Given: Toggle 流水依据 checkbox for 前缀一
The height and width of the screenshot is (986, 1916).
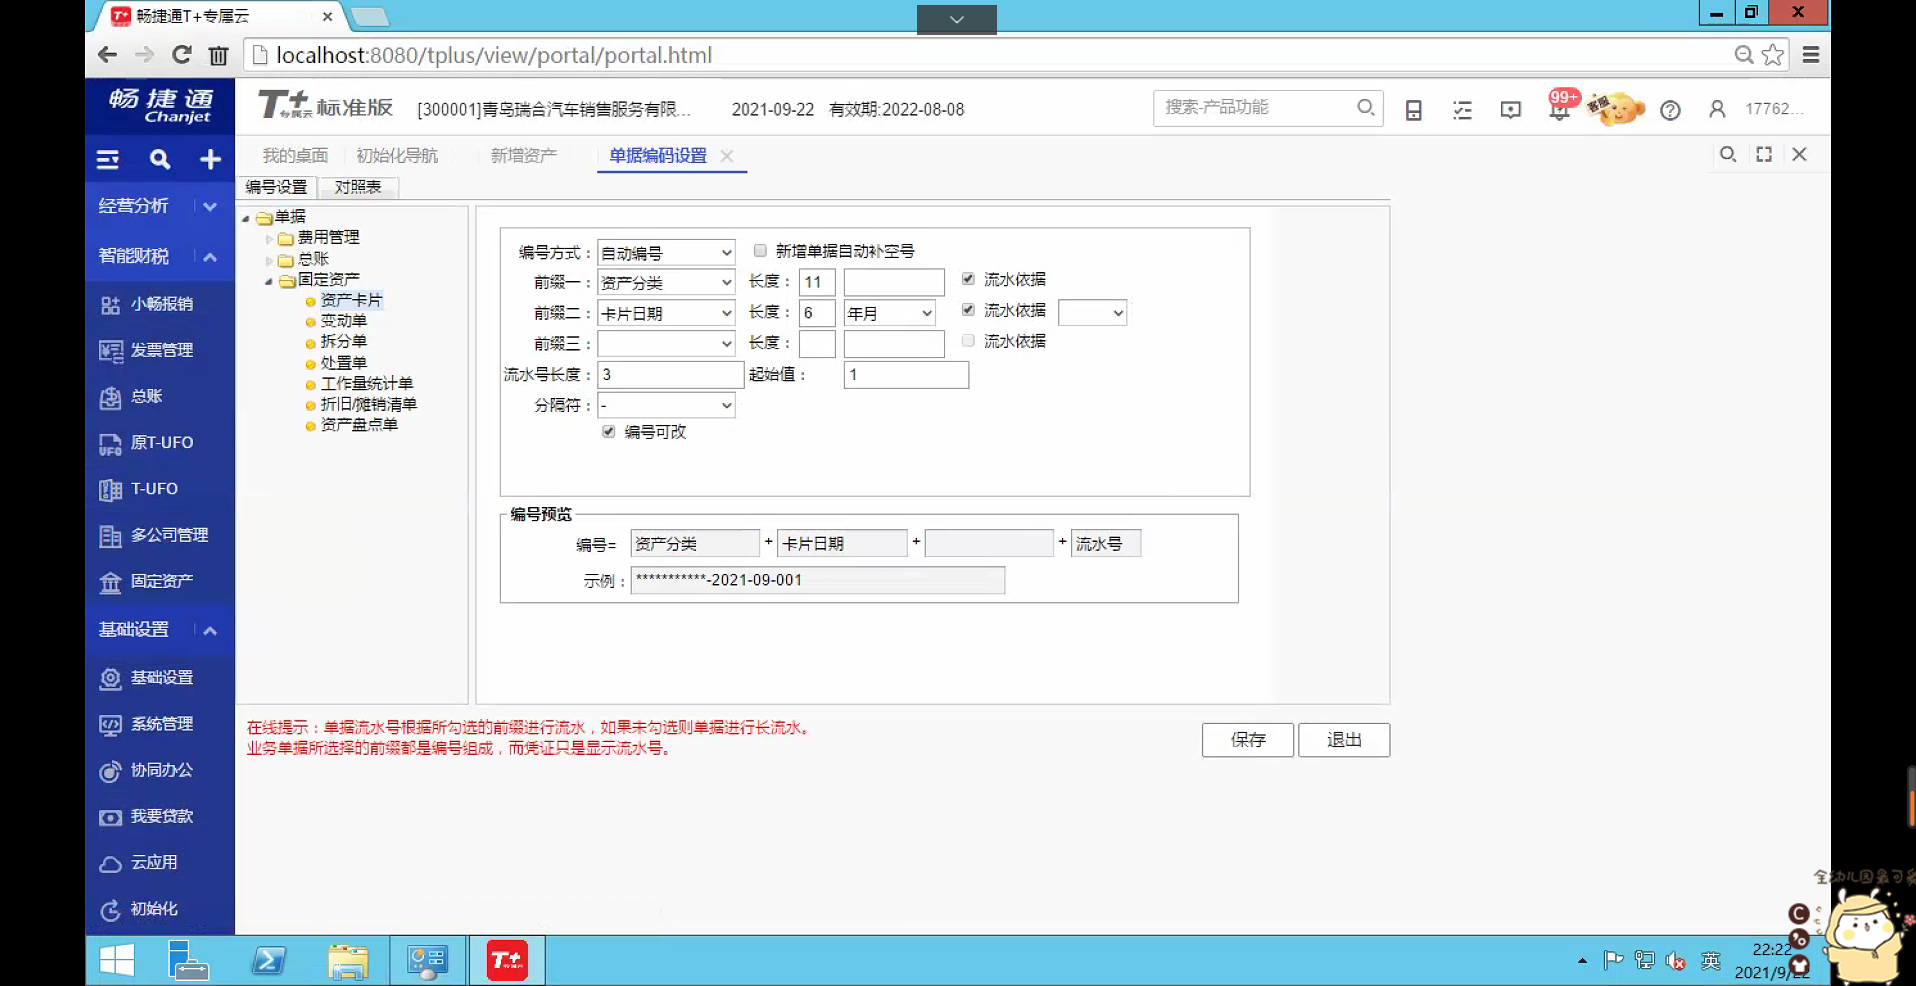Looking at the screenshot, I should pyautogui.click(x=968, y=279).
